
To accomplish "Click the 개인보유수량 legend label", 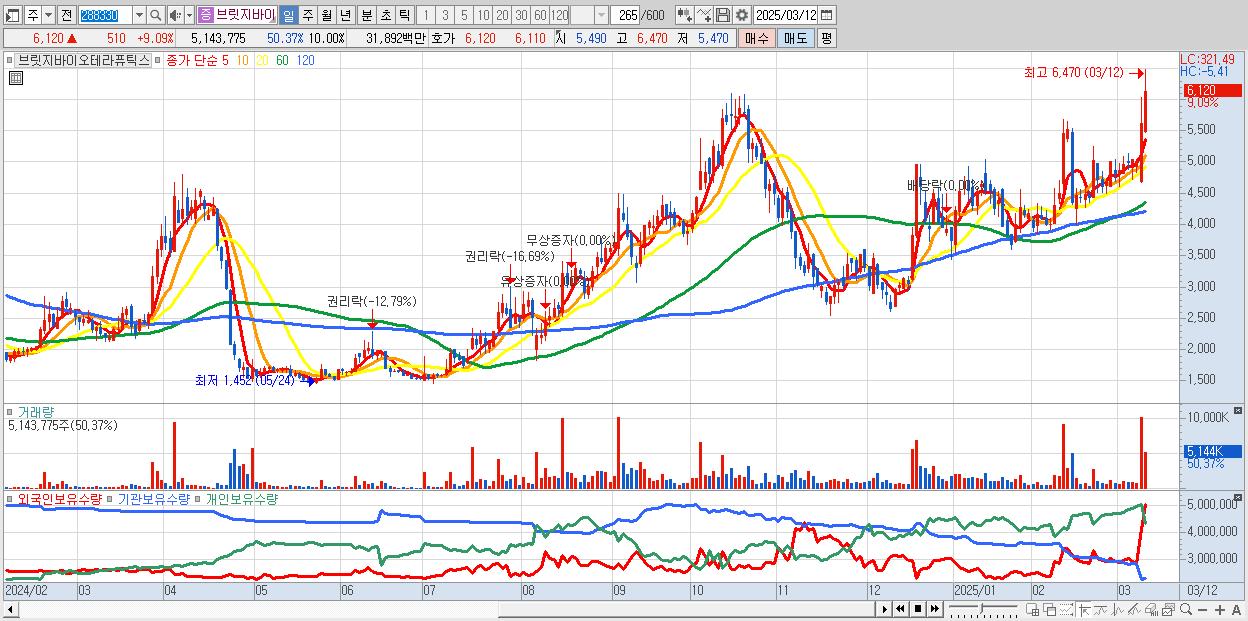I will coord(241,498).
